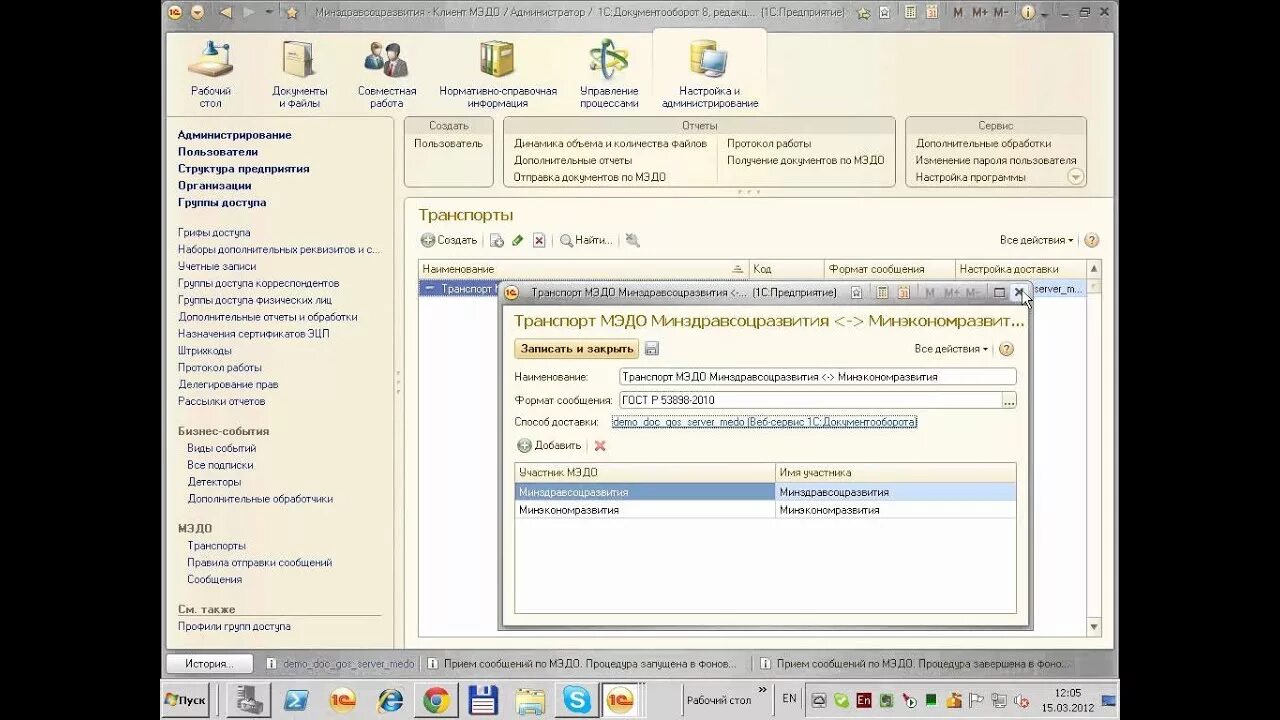Click the EN language indicator in the taskbar
The width and height of the screenshot is (1280, 720).
tap(789, 698)
